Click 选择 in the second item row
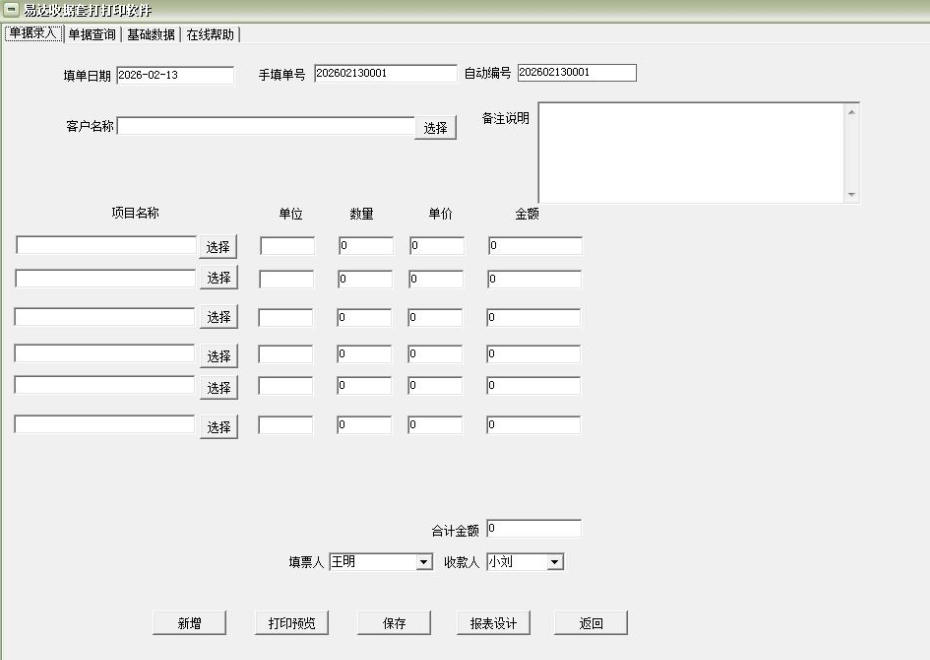Viewport: 930px width, 660px height. point(218,278)
